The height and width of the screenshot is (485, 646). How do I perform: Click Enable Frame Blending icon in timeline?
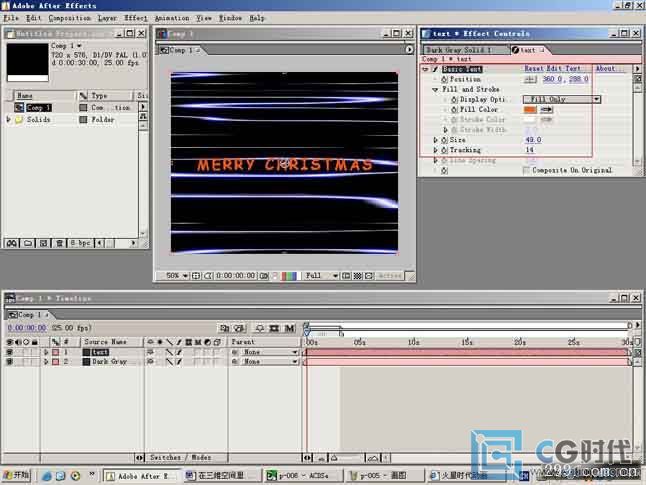[x=274, y=328]
